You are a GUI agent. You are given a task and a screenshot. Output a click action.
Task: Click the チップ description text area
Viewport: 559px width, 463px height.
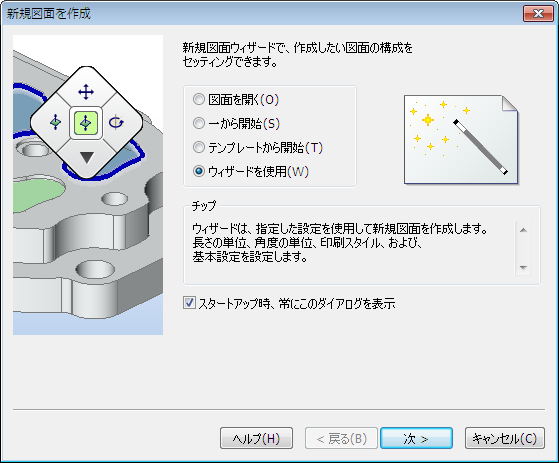click(x=349, y=246)
